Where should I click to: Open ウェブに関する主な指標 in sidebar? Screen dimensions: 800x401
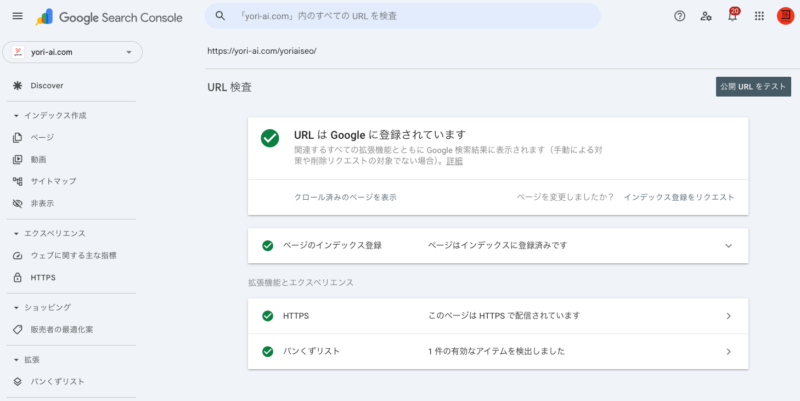(x=71, y=256)
